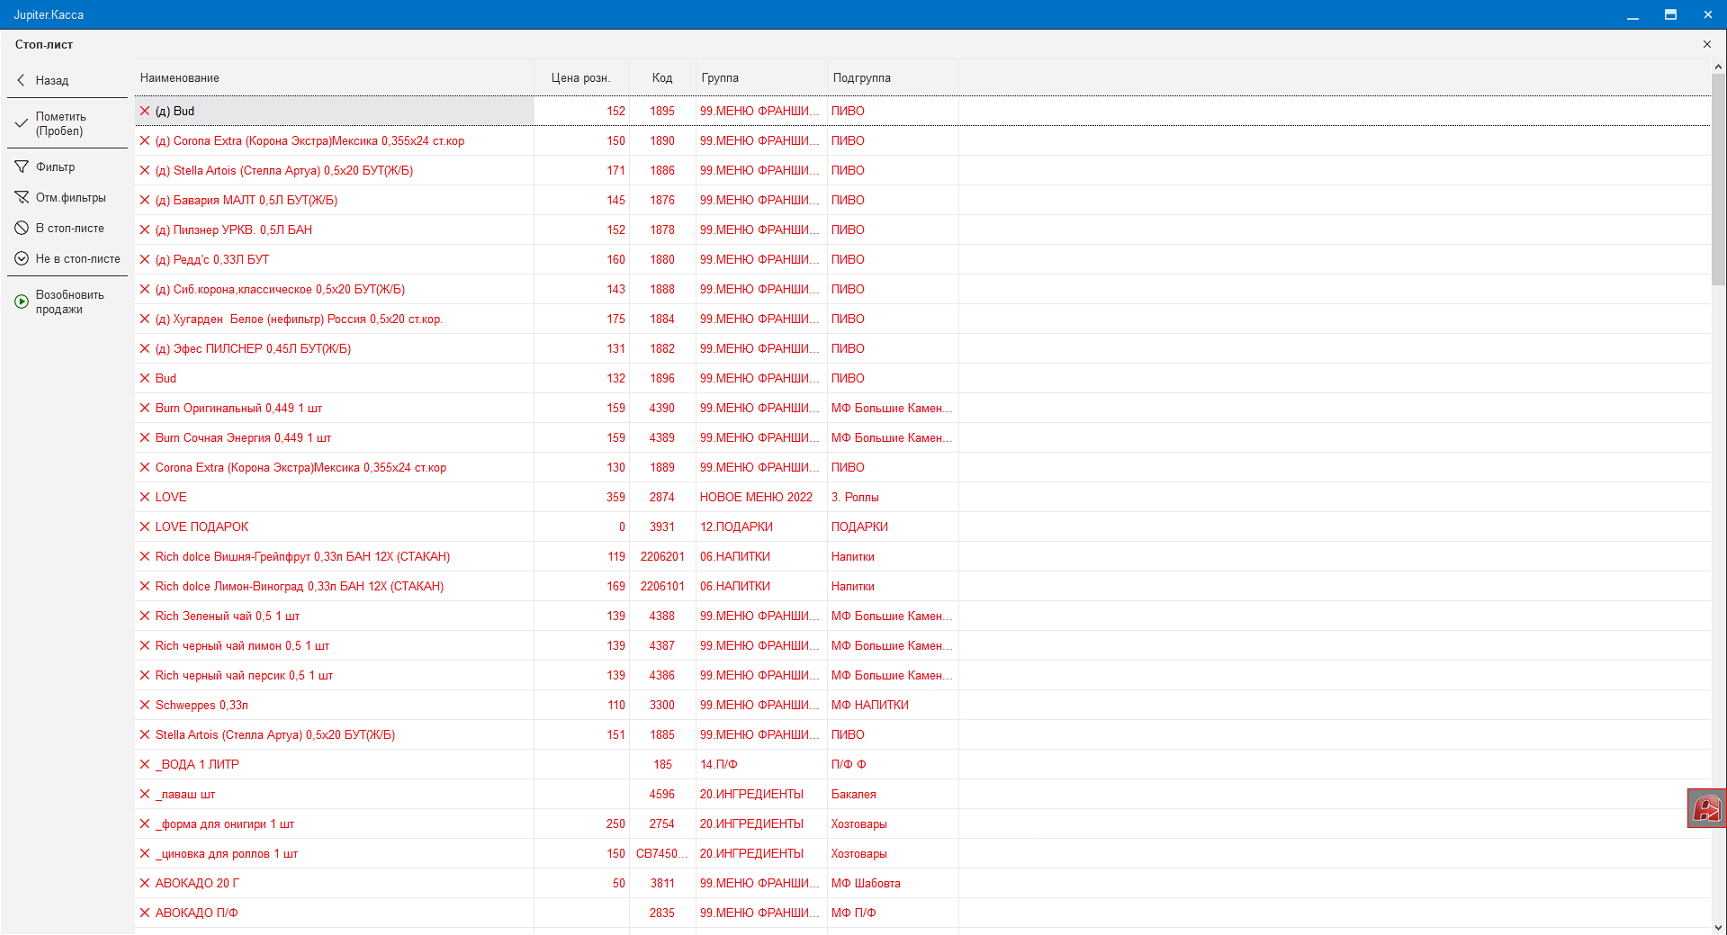Image resolution: width=1727 pixels, height=935 pixels.
Task: Click the red floating icon at right edge
Action: pos(1706,808)
